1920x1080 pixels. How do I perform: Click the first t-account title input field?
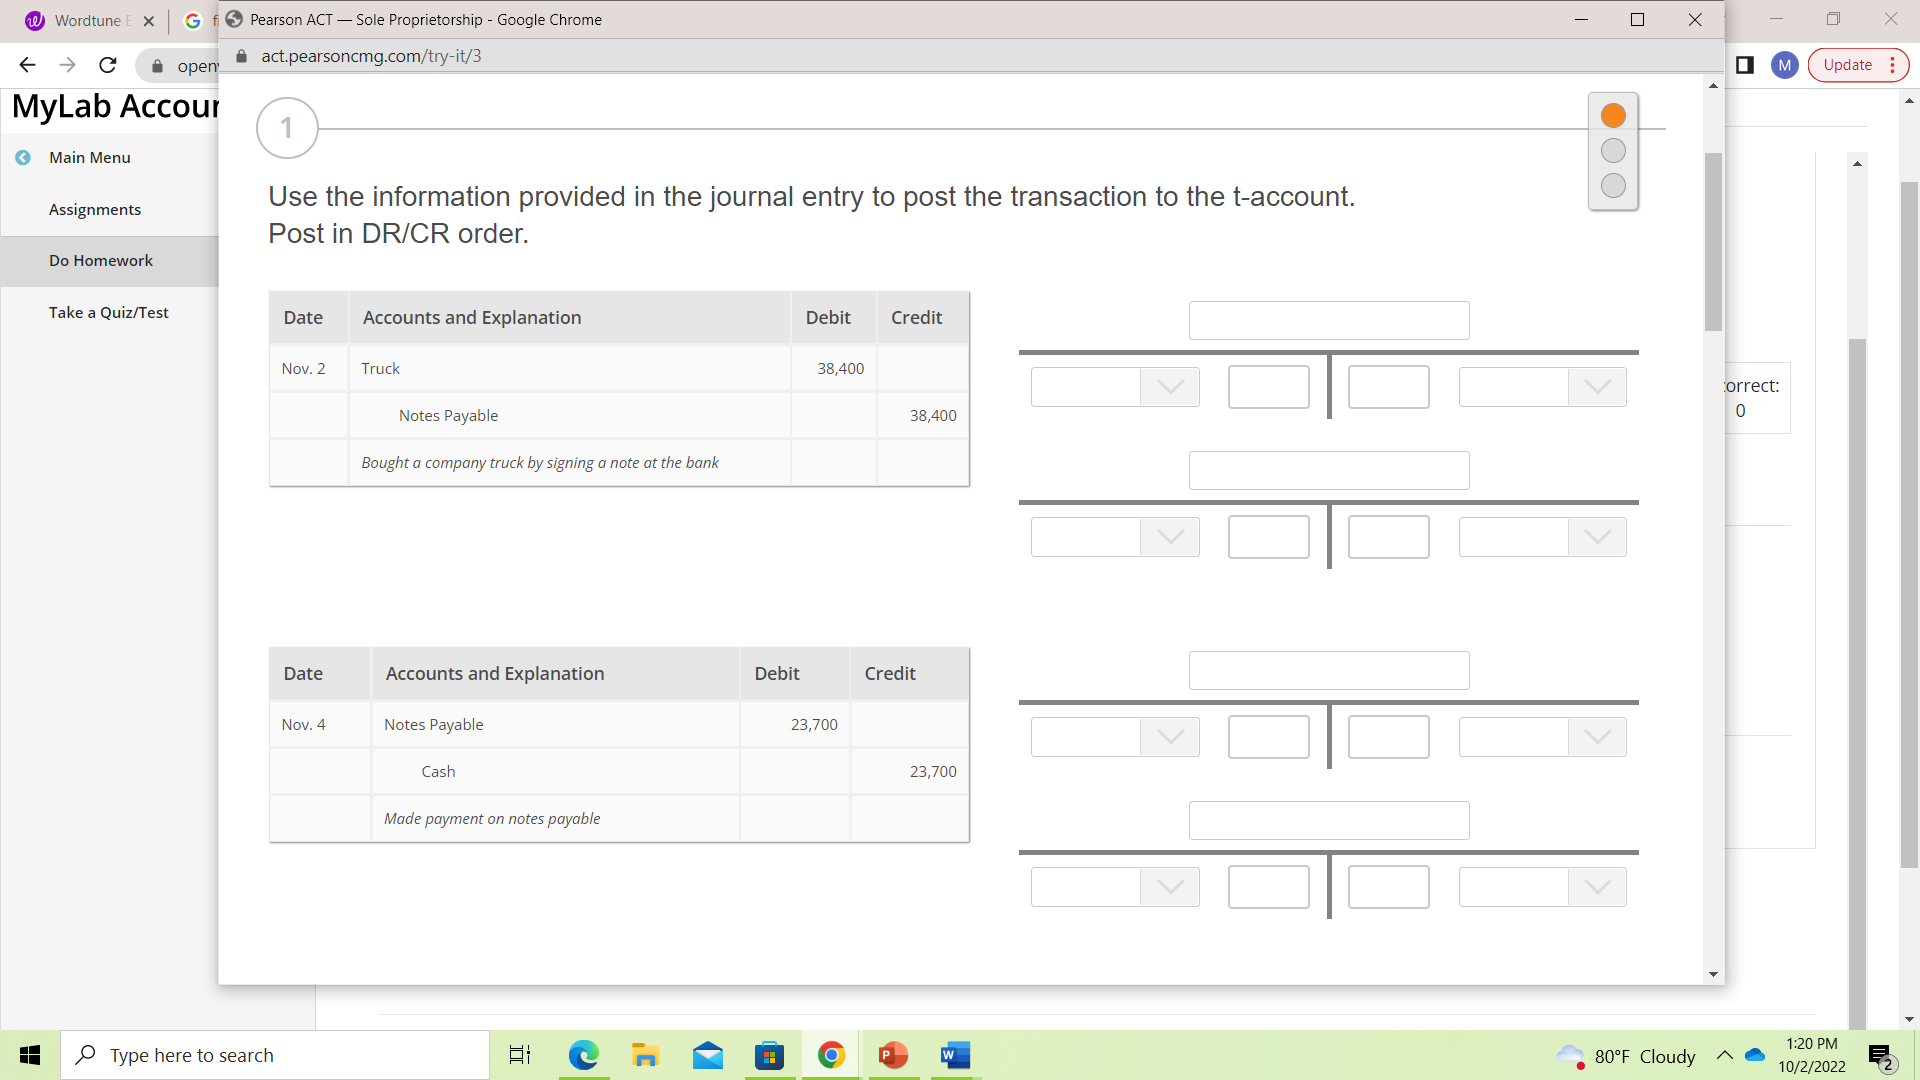(1328, 320)
